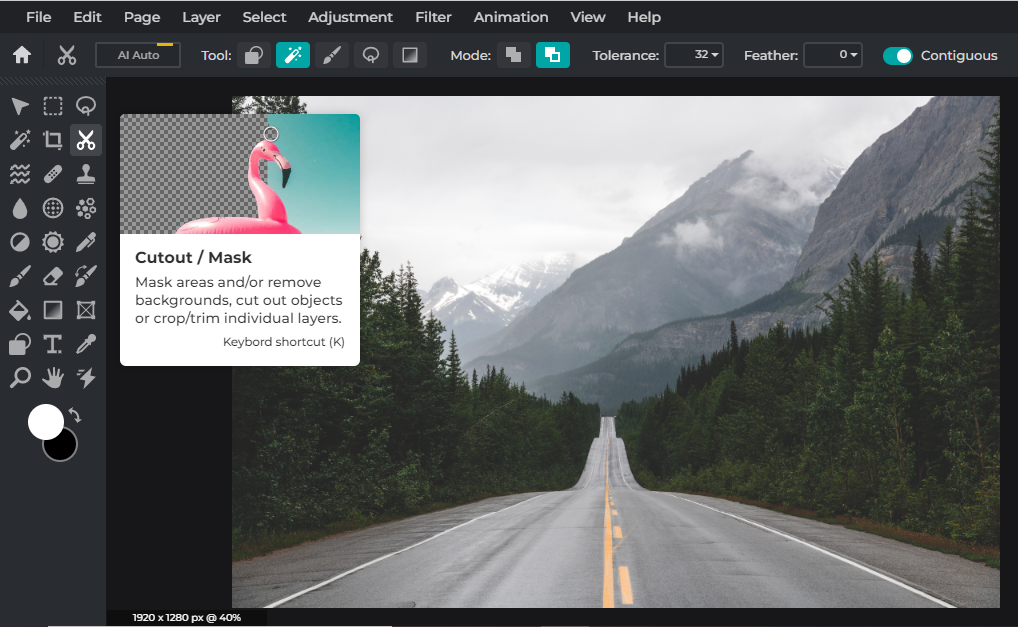Open the Animation menu
1018x627 pixels.
tap(511, 17)
